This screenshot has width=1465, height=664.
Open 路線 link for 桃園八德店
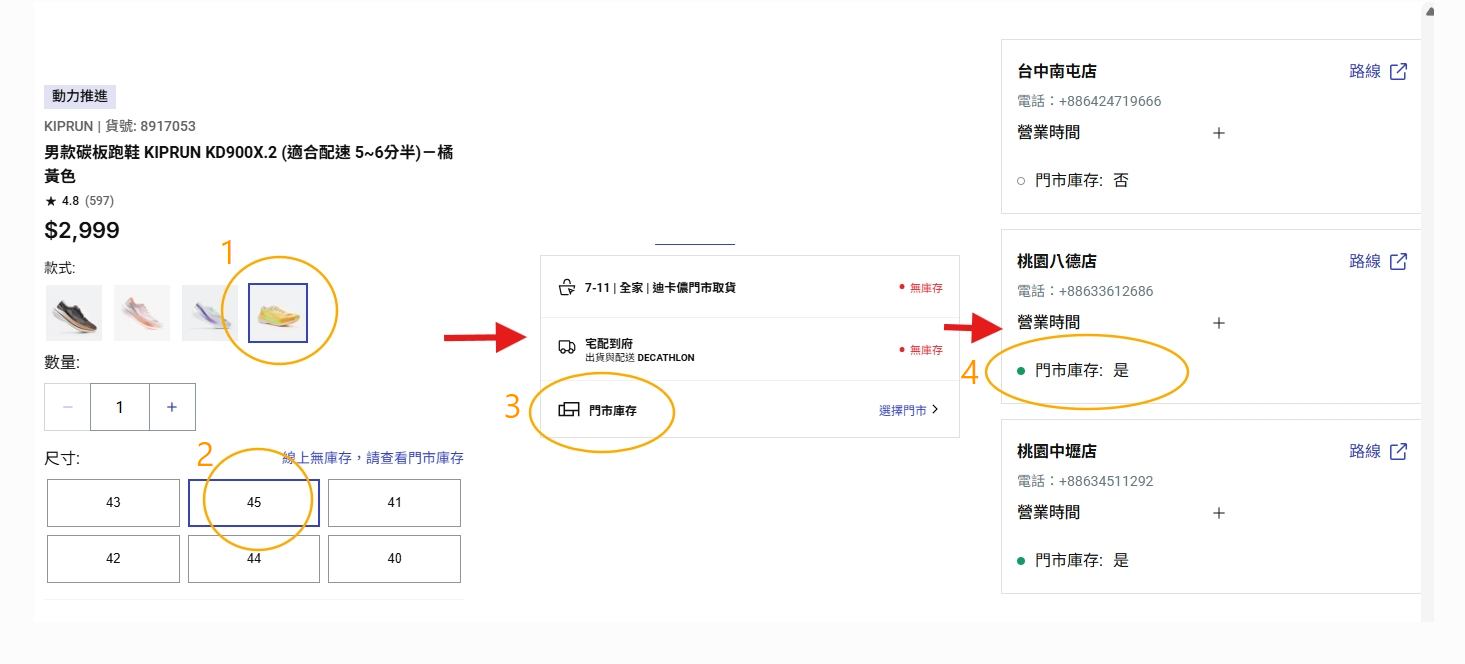(1365, 261)
